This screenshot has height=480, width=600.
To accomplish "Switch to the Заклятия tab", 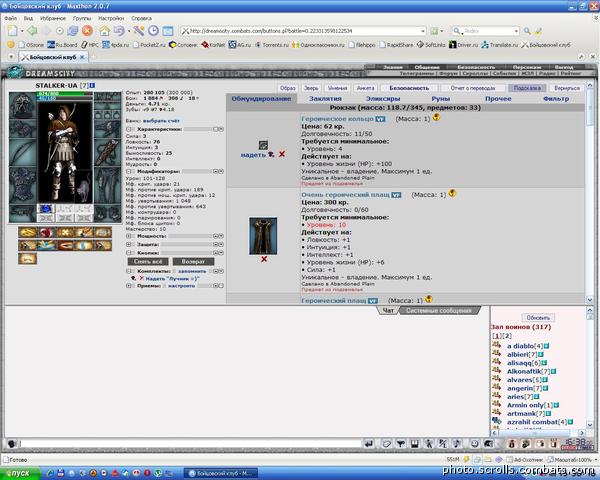I will (x=325, y=99).
